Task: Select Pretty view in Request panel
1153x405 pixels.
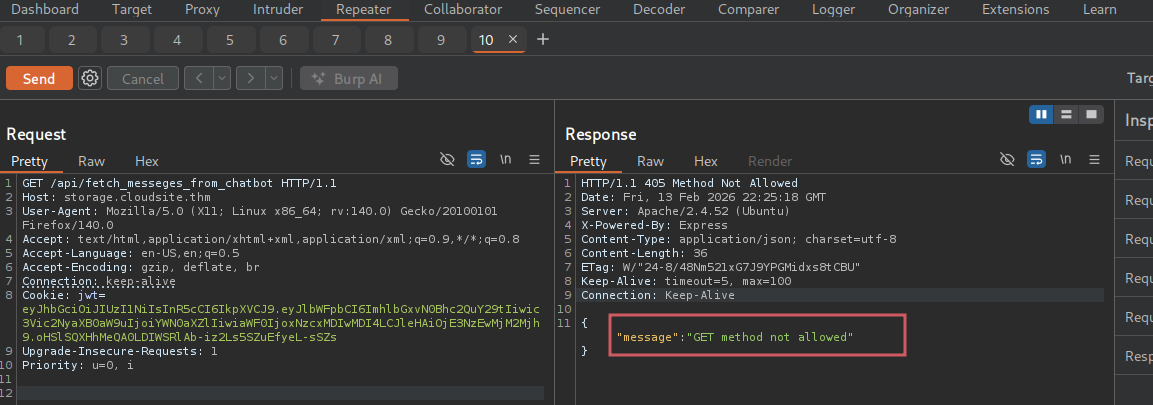Action: (x=29, y=161)
